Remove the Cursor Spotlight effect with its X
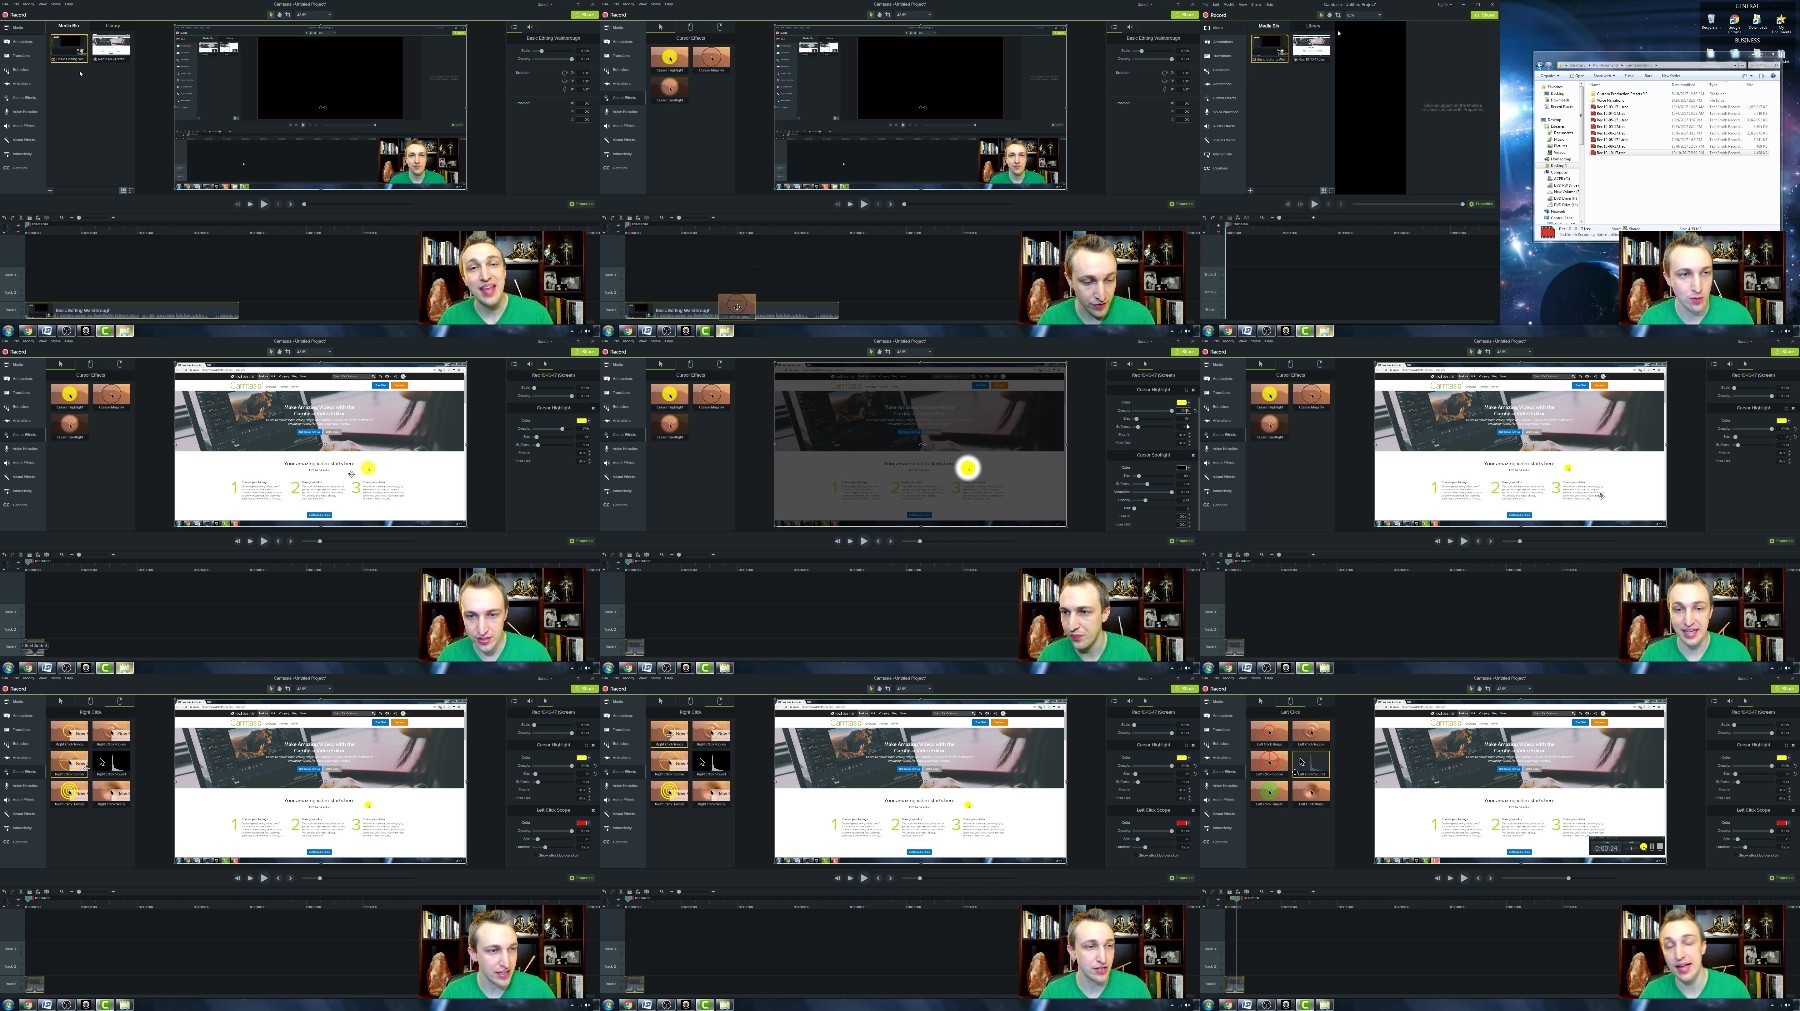1800x1011 pixels. (x=1193, y=455)
